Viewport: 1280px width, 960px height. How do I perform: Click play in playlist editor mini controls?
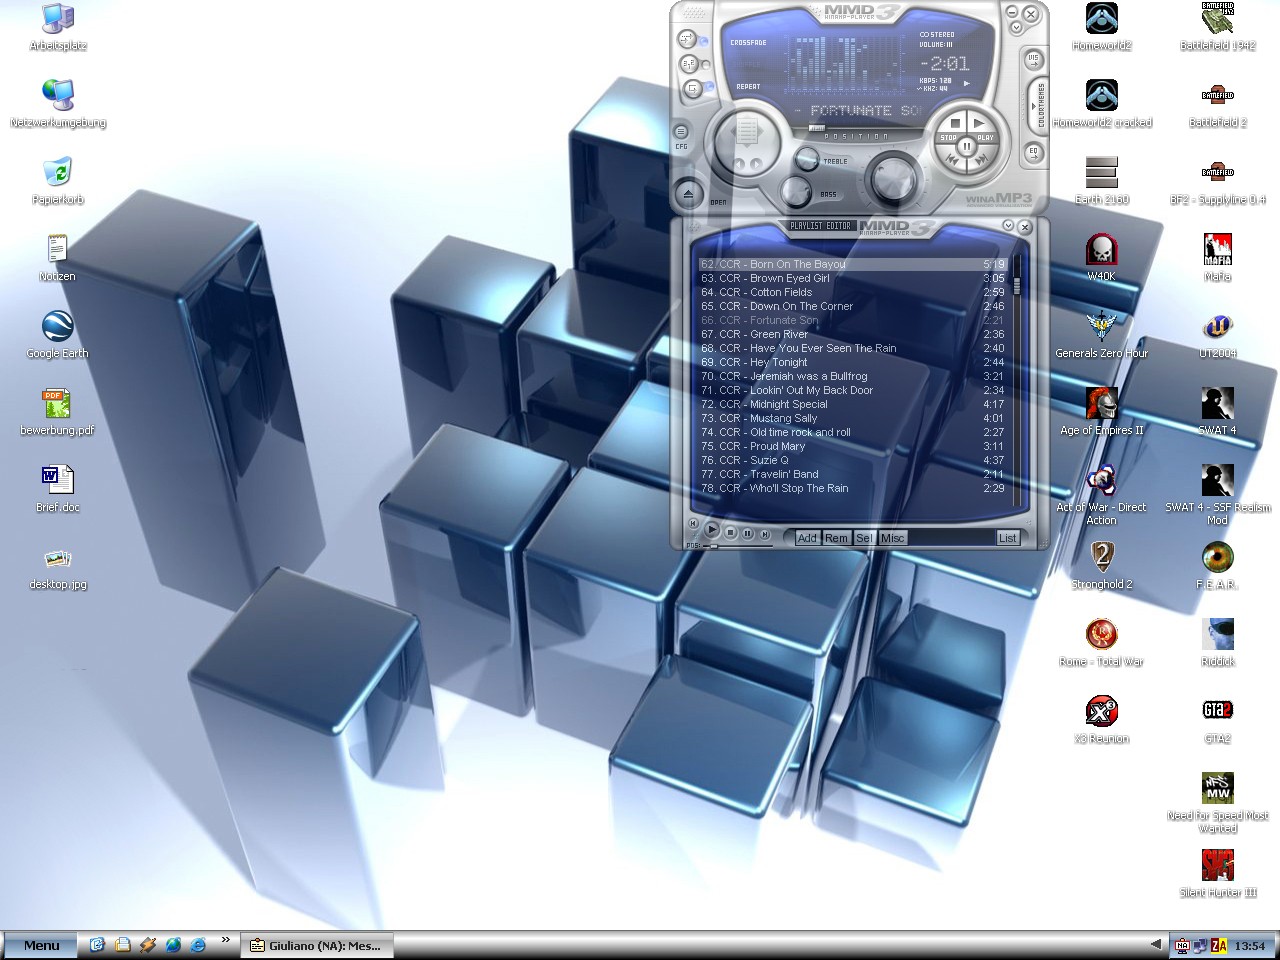click(712, 530)
